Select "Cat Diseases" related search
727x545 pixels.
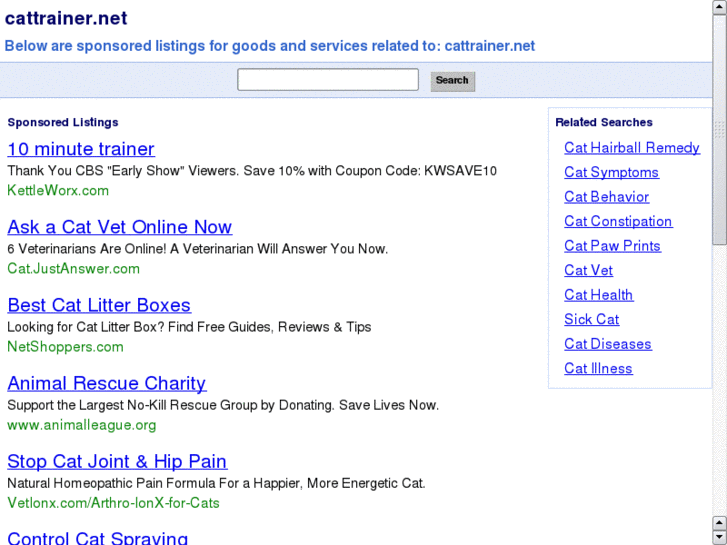click(x=607, y=344)
